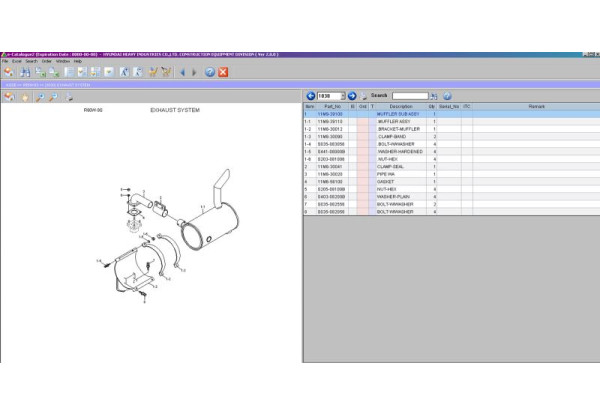This screenshot has width=600, height=415.
Task: Select the MUFFLER SUB ASSY row
Action: tap(400, 114)
